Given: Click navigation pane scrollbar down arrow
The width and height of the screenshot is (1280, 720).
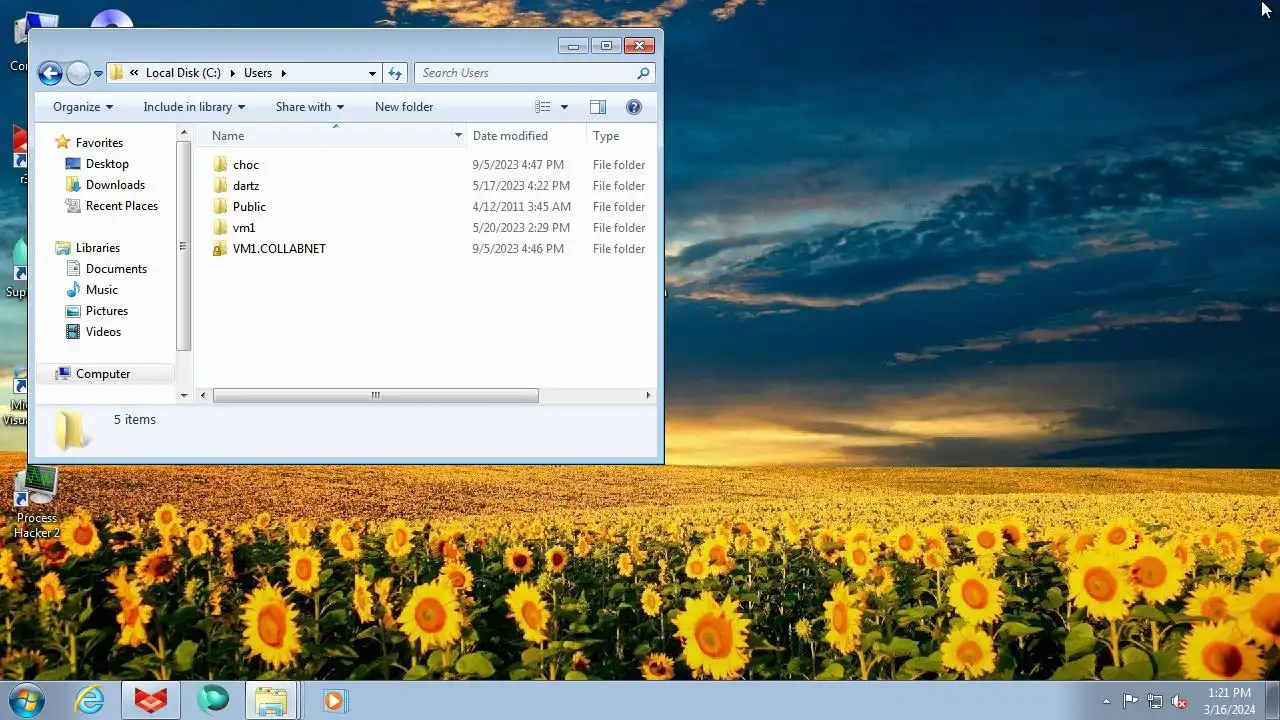Looking at the screenshot, I should 184,395.
